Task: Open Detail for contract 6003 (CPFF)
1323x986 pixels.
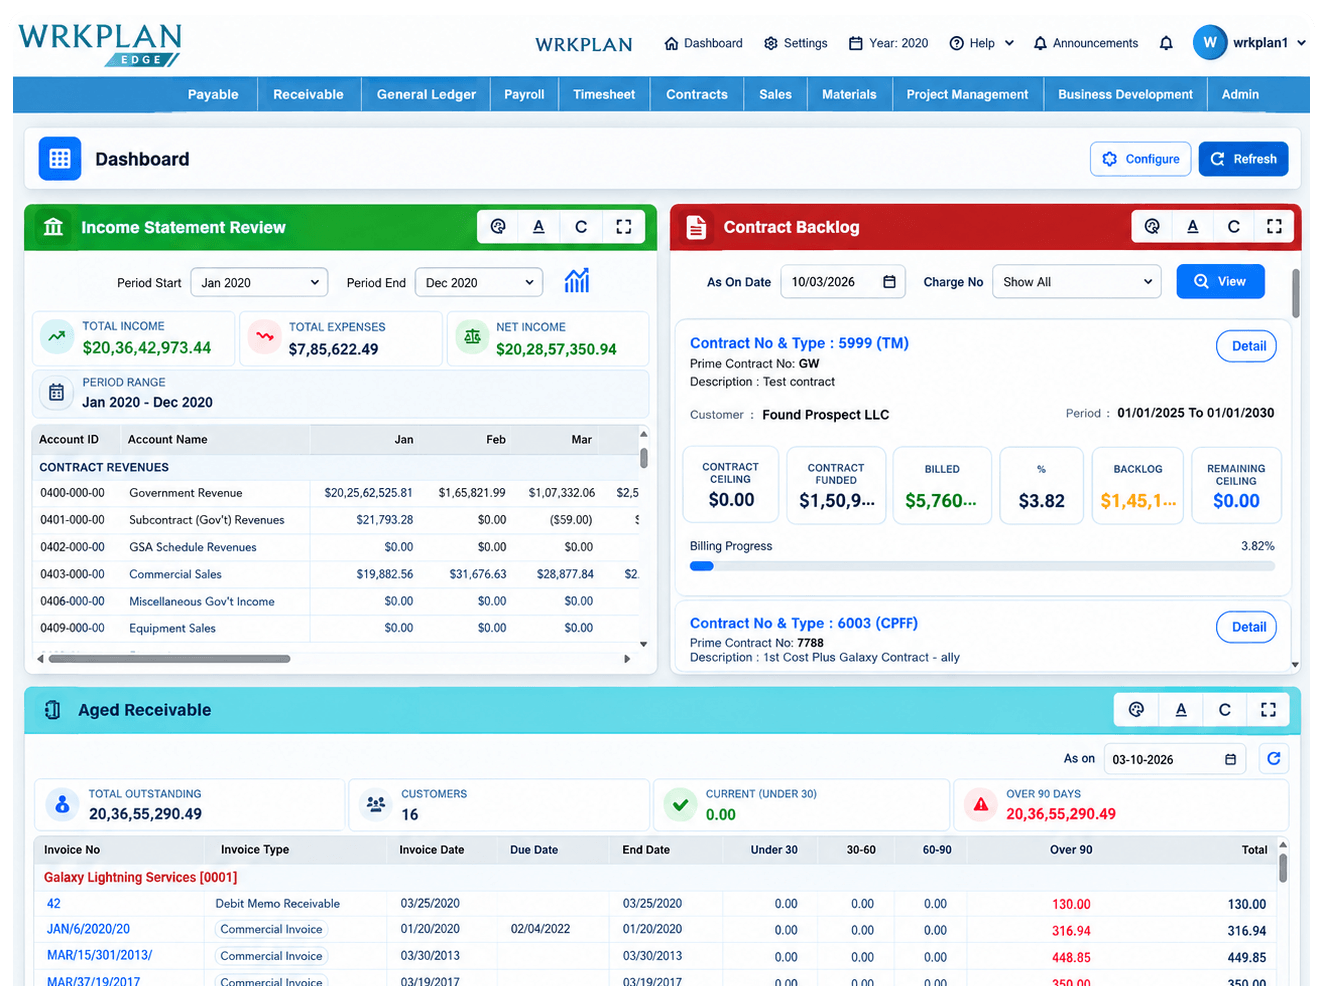Action: [x=1248, y=627]
